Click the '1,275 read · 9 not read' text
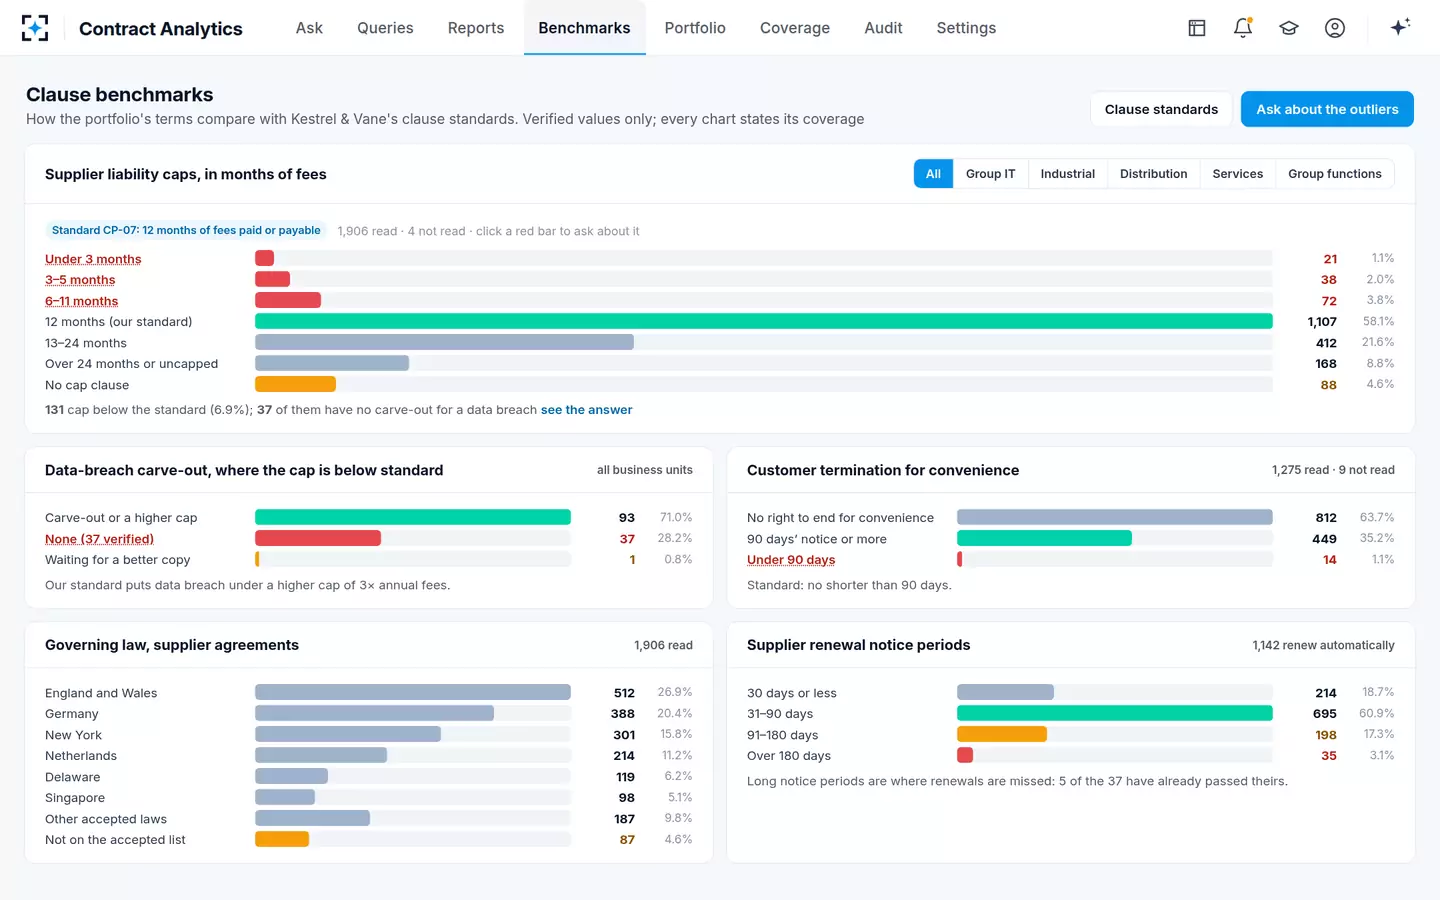 pyautogui.click(x=1333, y=470)
